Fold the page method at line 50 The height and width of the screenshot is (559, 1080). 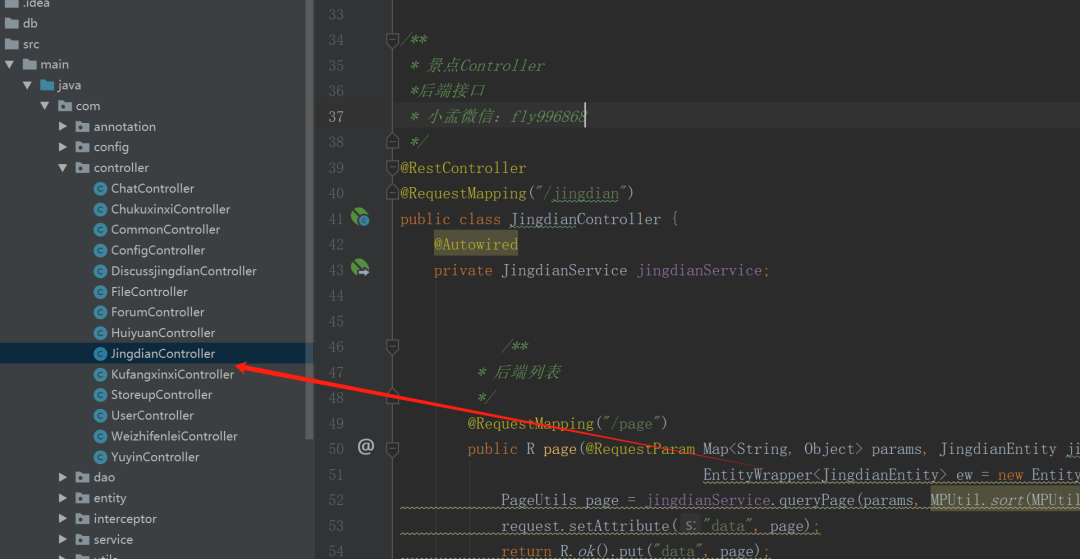[393, 449]
